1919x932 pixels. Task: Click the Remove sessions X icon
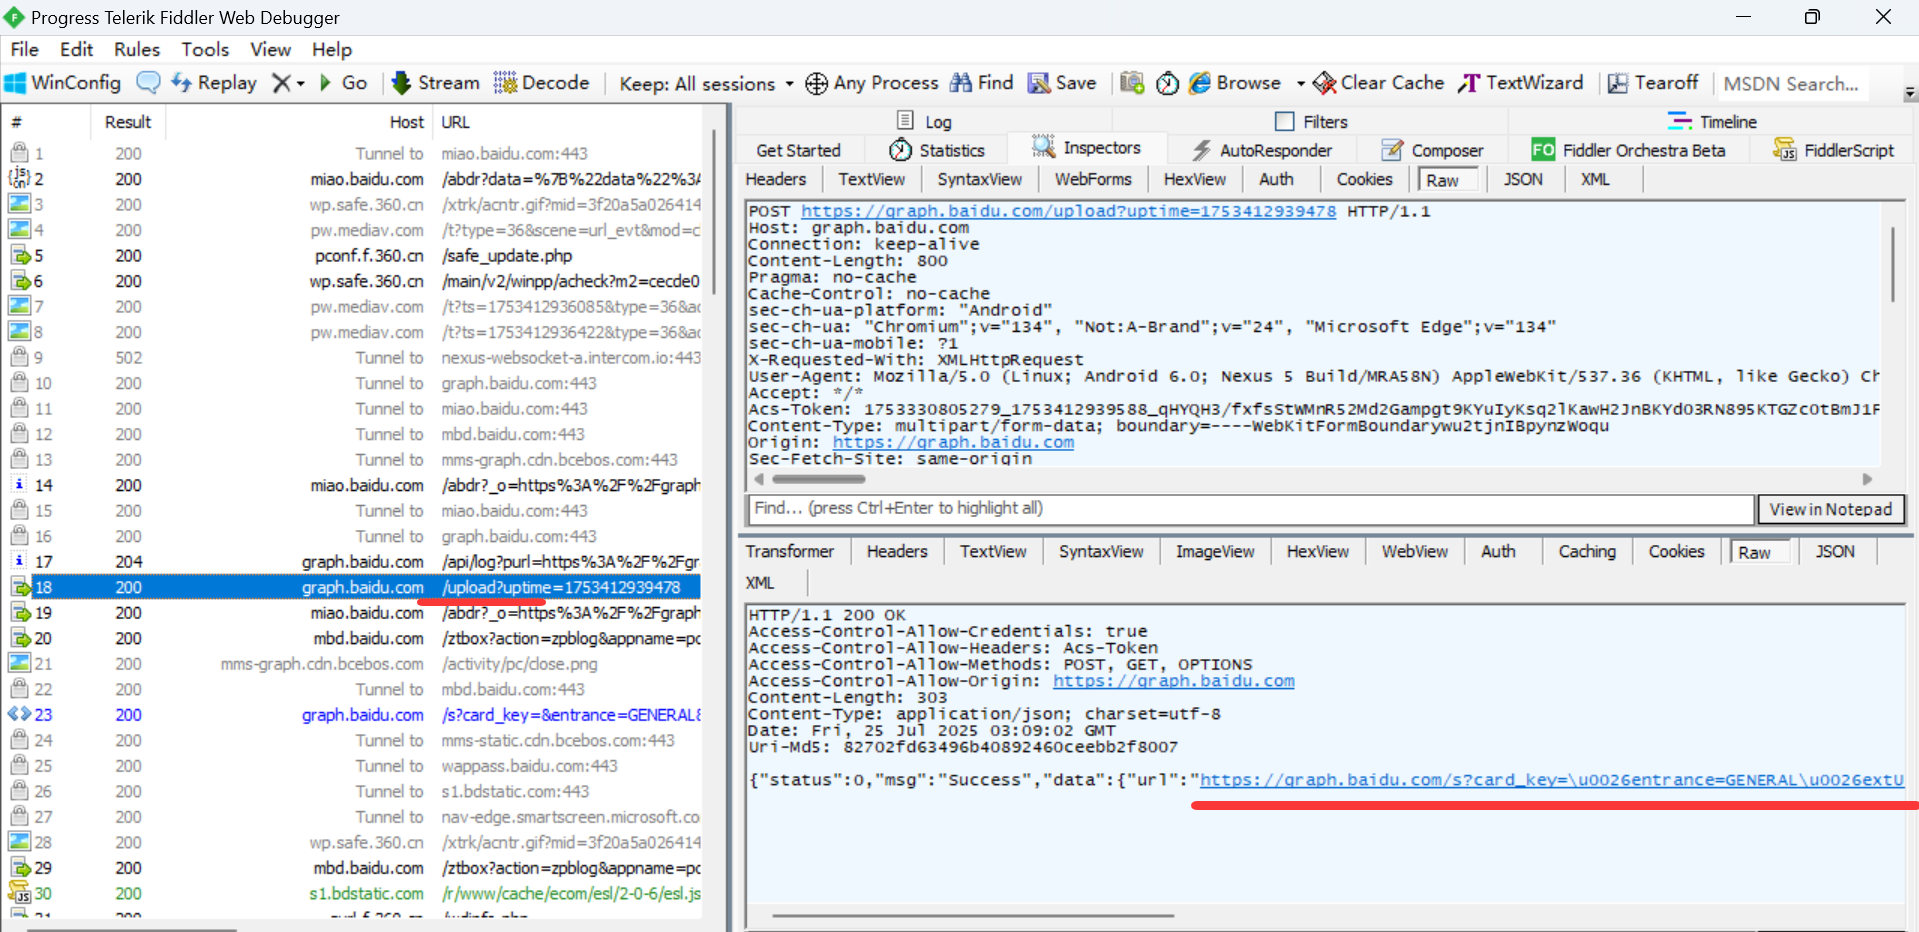282,83
